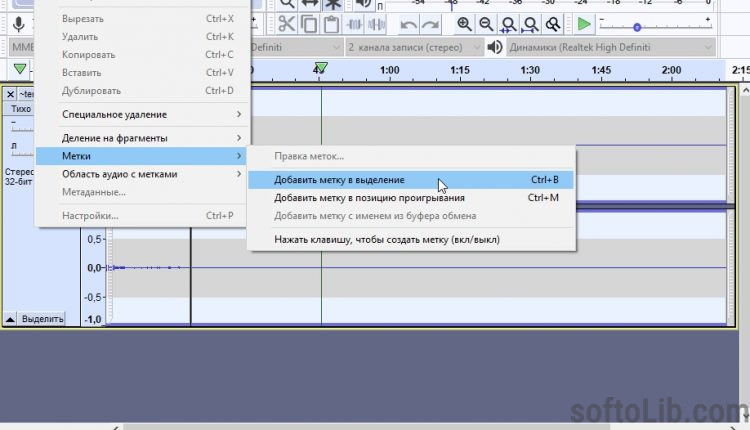Image resolution: width=750 pixels, height=430 pixels.
Task: Open the recording device Definiti dropdown
Action: [296, 47]
